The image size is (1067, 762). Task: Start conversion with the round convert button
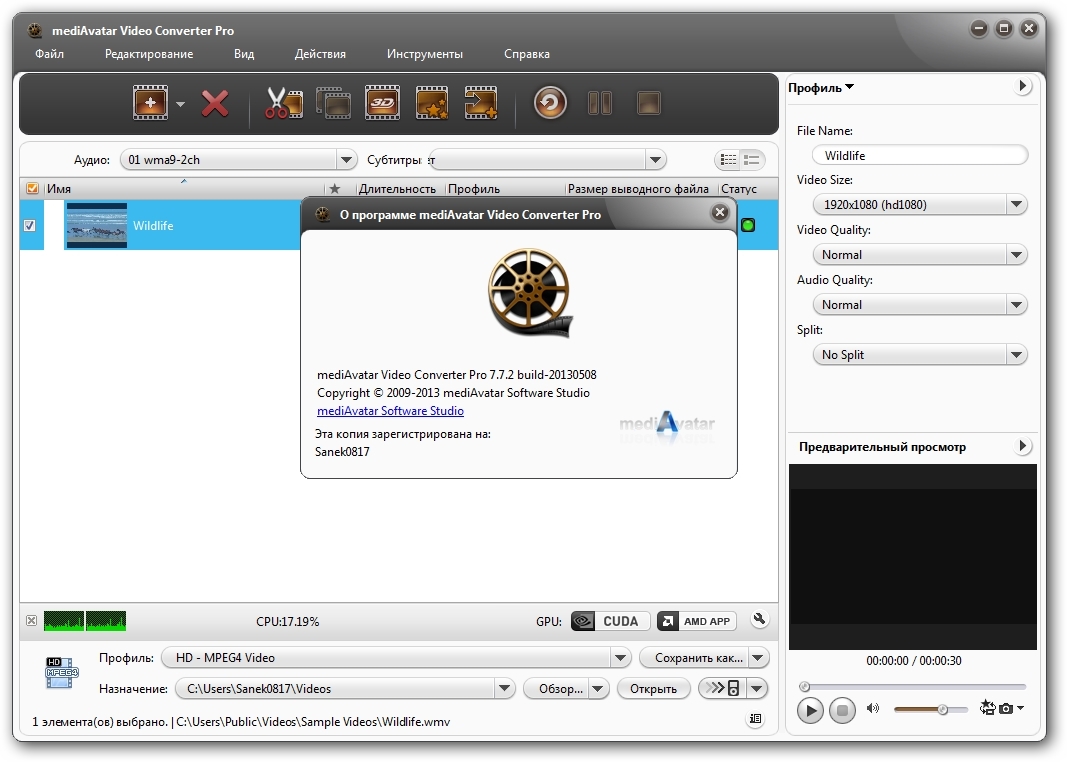(x=550, y=103)
